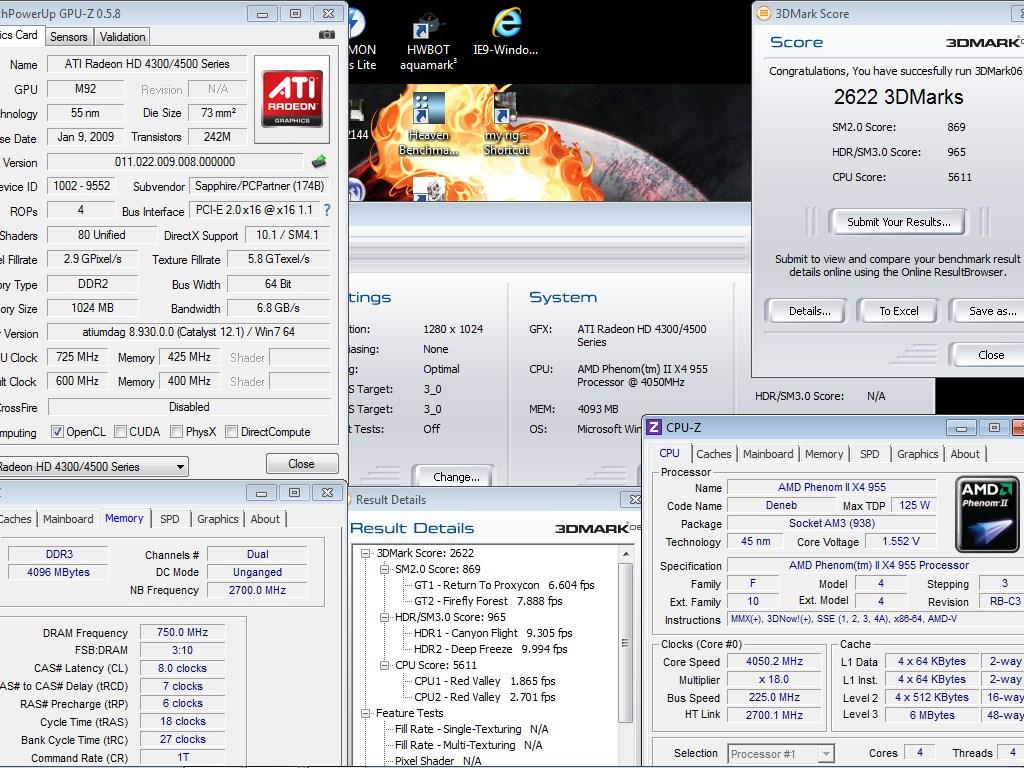This screenshot has height=768, width=1024.
Task: Click the NB Frequency 2700.0 MHz value
Action: pos(257,590)
